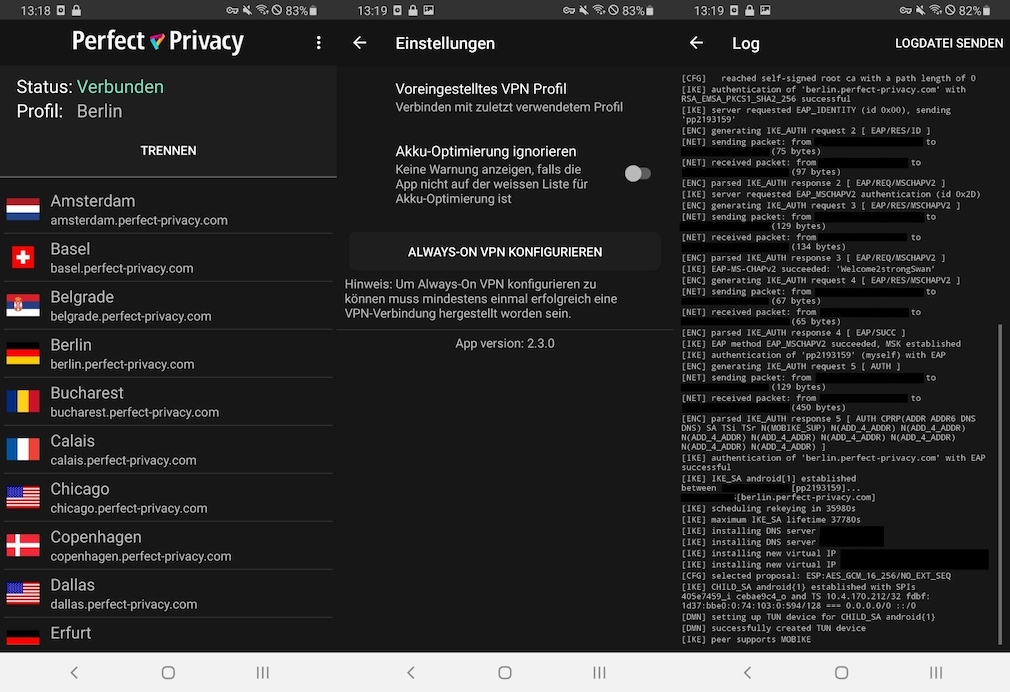Tap the Serbian flag next to Belgrade
The image size is (1010, 692).
22,305
